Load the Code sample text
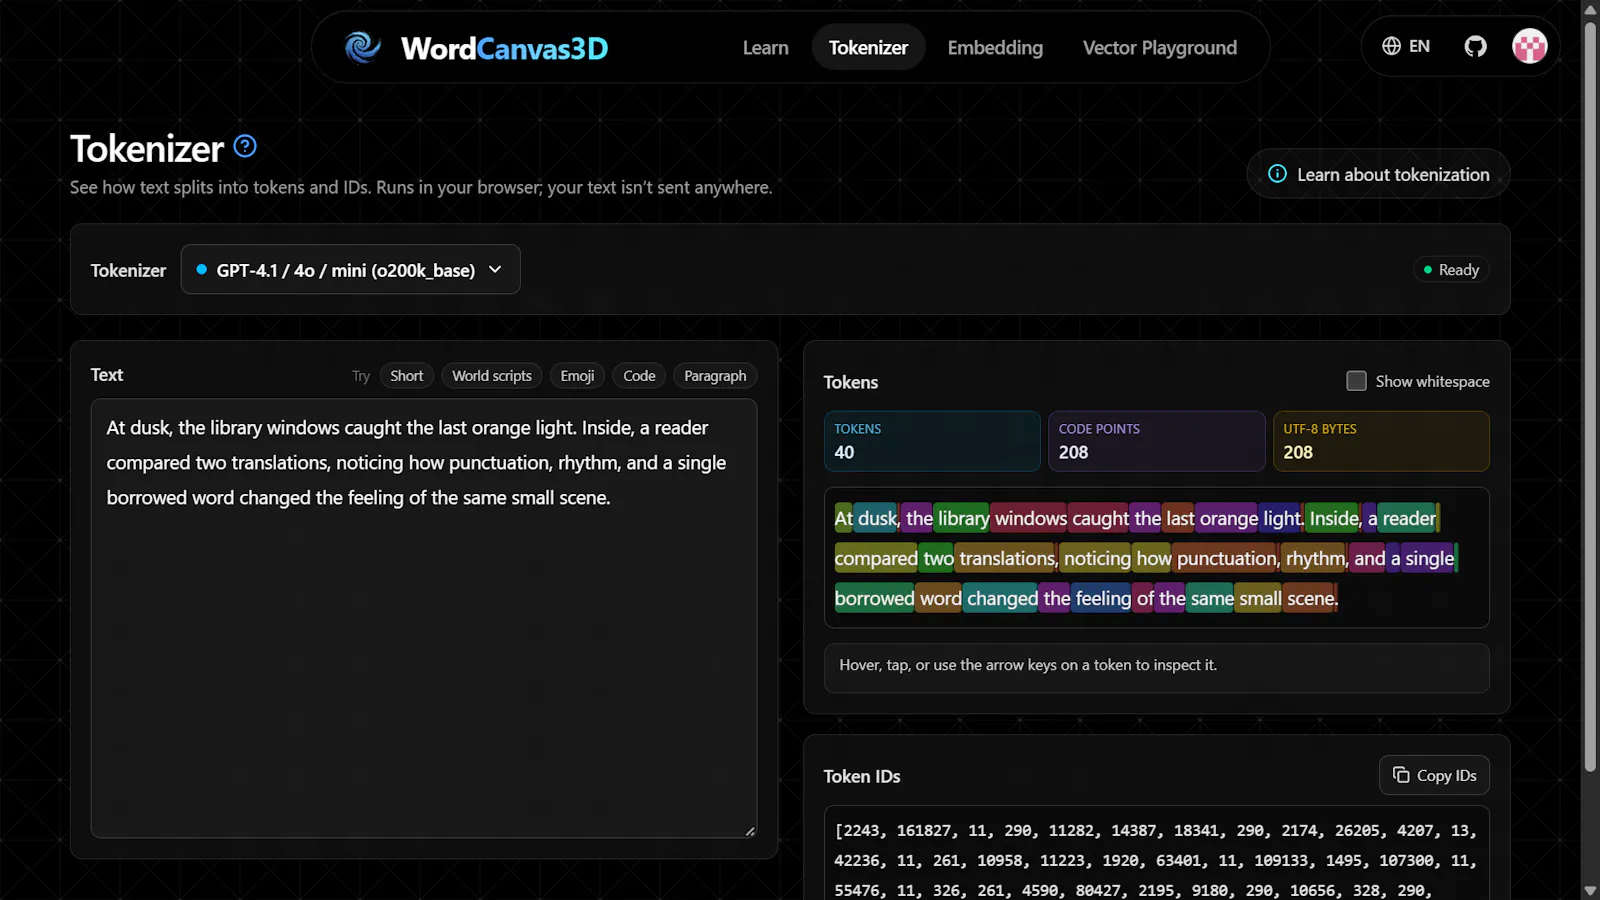This screenshot has width=1600, height=900. (x=639, y=376)
